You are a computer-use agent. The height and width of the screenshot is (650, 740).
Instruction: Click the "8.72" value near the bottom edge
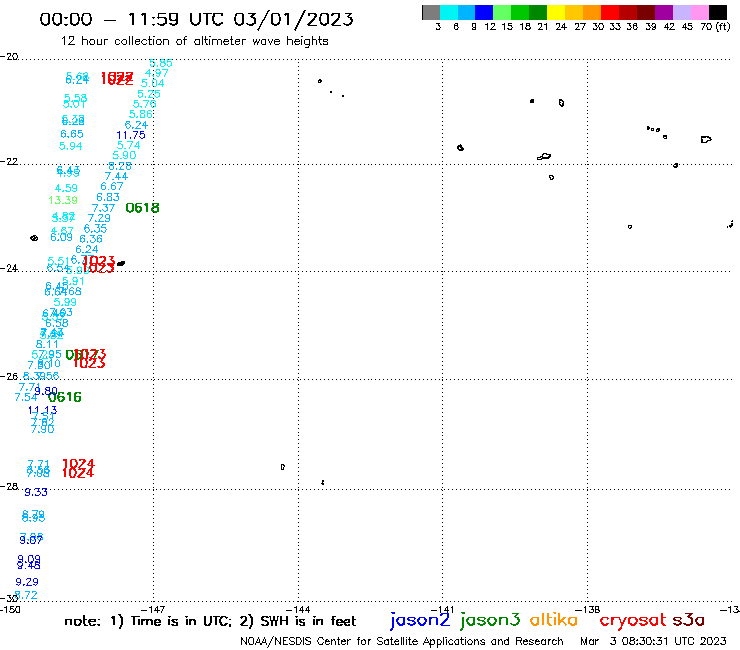pyautogui.click(x=26, y=595)
